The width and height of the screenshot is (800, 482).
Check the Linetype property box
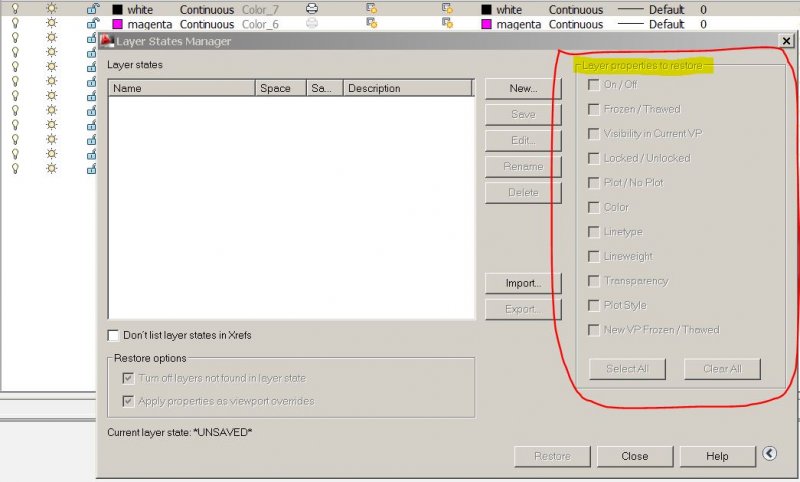coord(593,232)
